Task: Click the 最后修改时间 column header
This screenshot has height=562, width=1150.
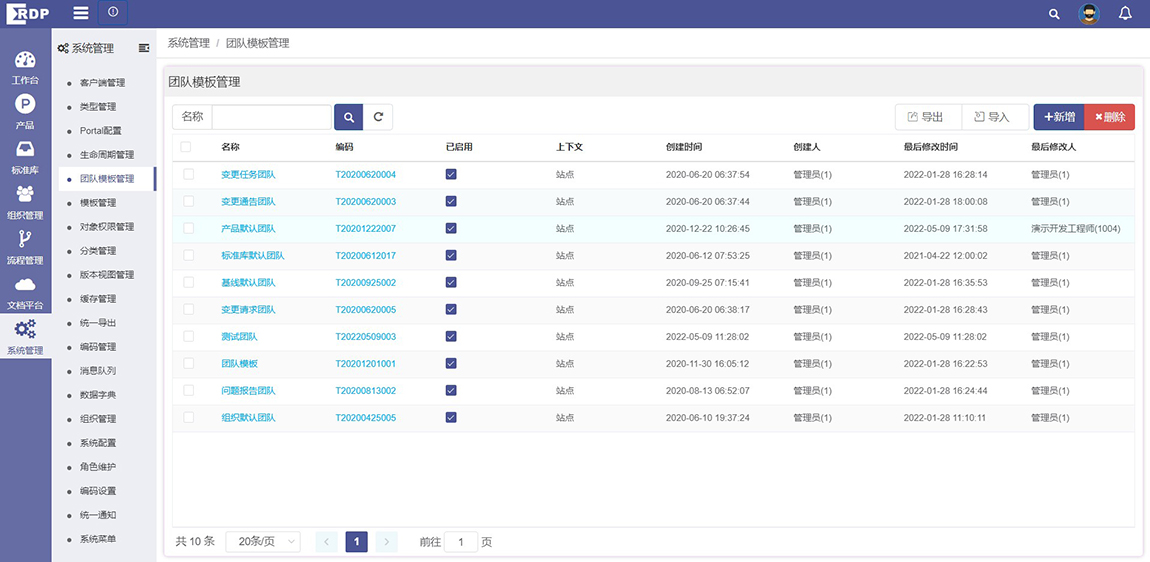Action: coord(930,147)
